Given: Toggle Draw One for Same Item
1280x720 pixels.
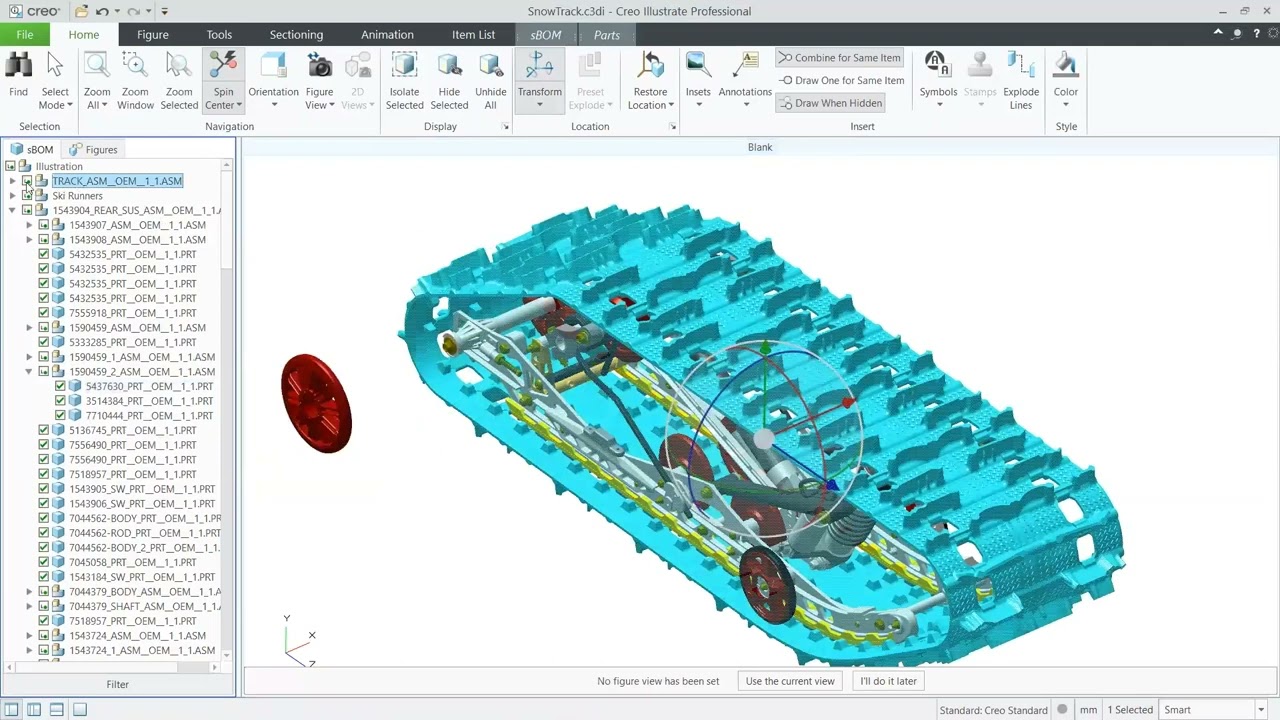Looking at the screenshot, I should point(841,80).
